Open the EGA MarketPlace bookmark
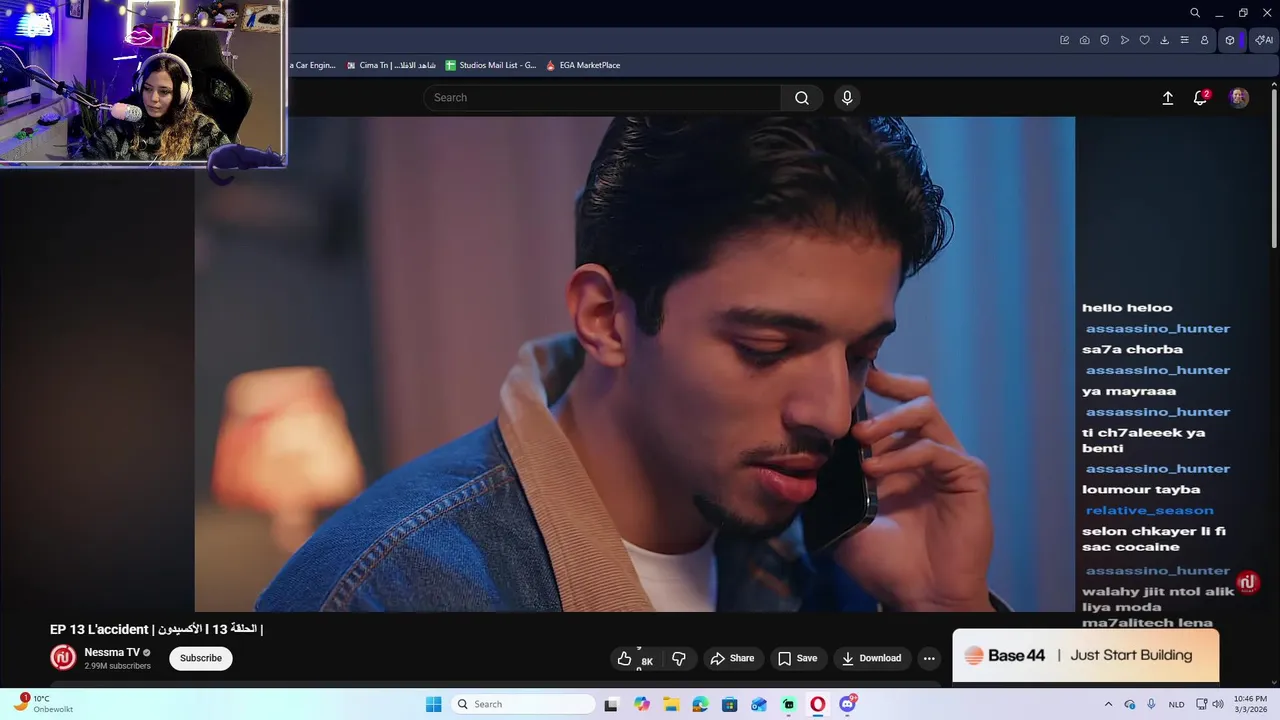This screenshot has width=1280, height=720. coord(583,65)
